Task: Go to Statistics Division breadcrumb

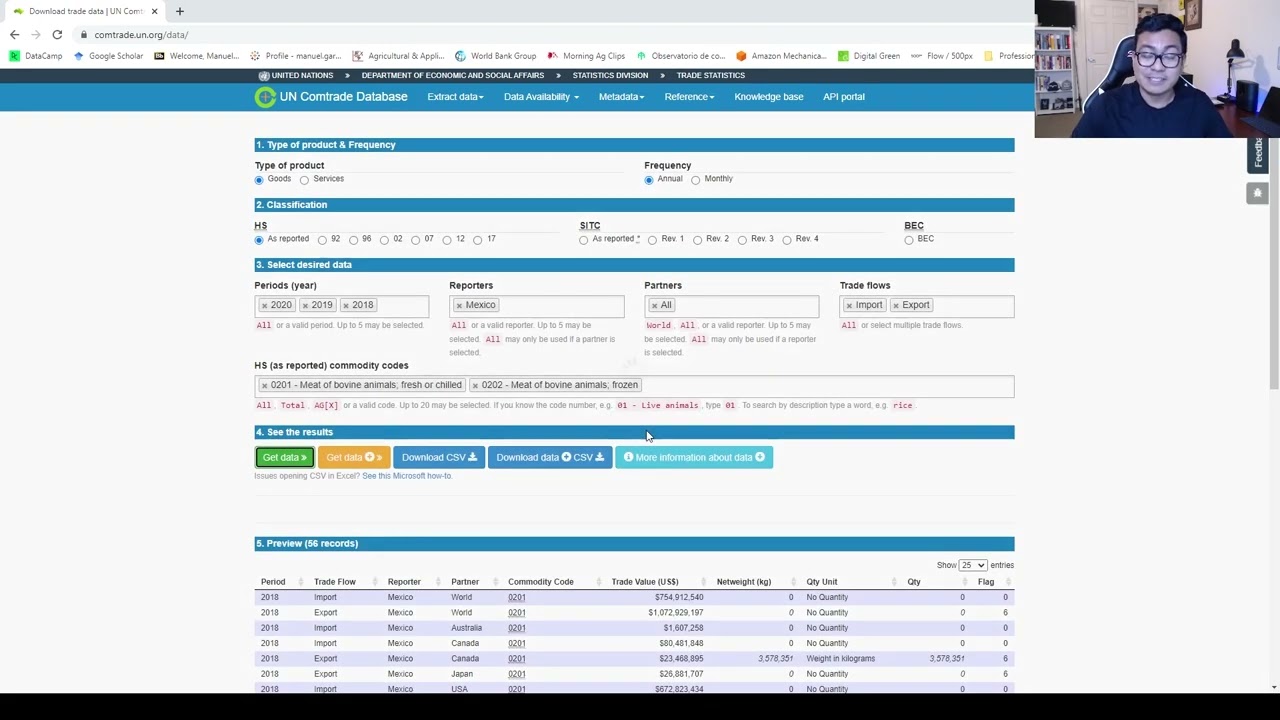Action: coord(610,75)
